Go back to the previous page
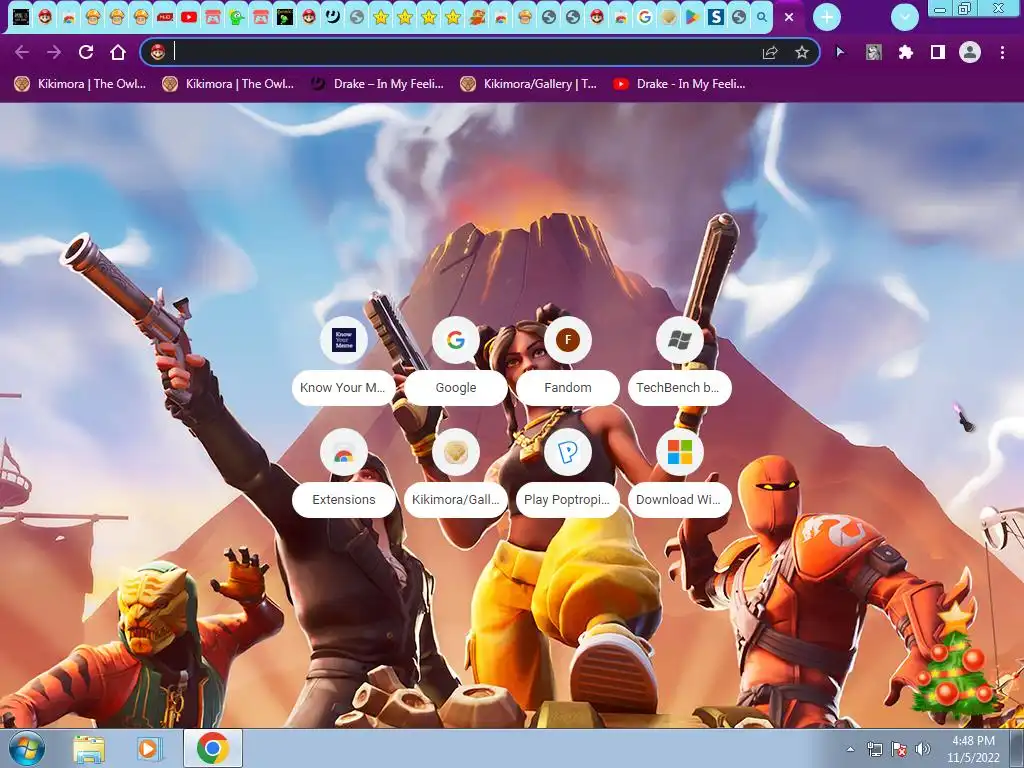Image resolution: width=1024 pixels, height=768 pixels. coord(22,52)
